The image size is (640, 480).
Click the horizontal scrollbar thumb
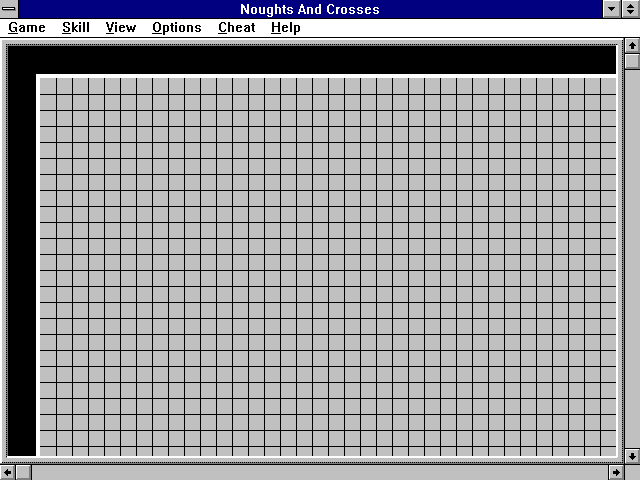pos(23,473)
